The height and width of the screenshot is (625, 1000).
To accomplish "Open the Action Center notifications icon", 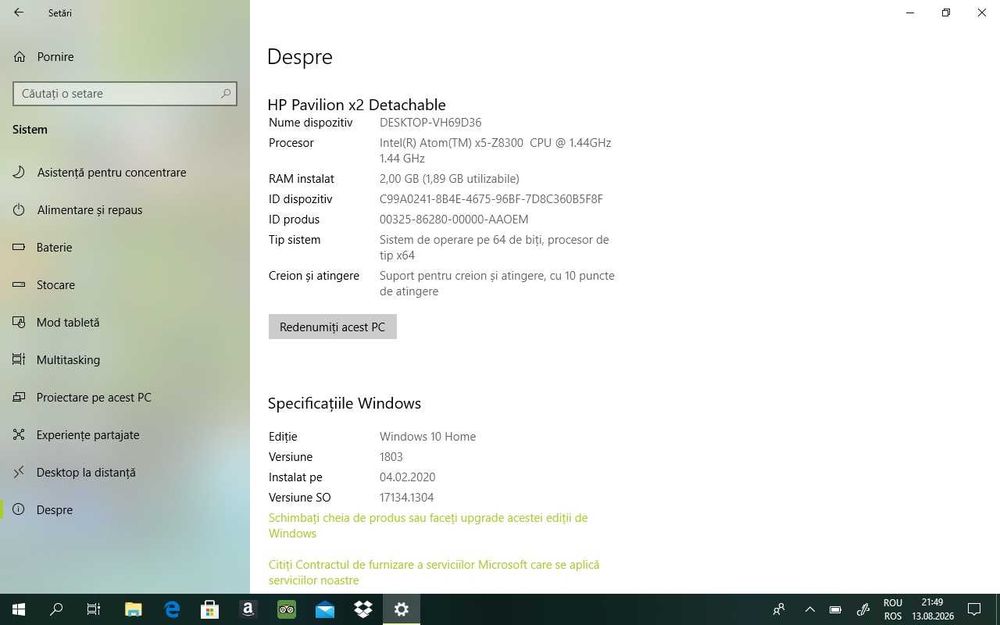I will click(974, 610).
